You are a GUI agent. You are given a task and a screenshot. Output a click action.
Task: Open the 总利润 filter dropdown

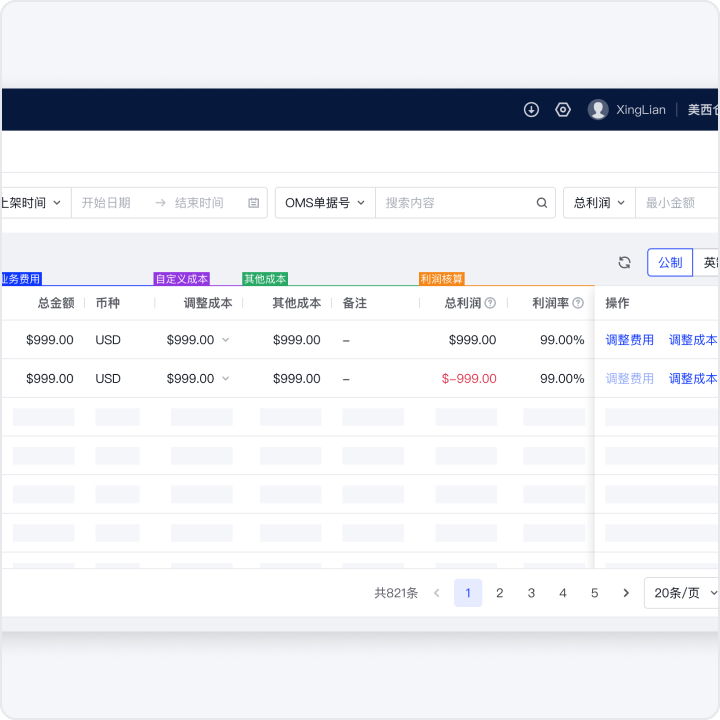coord(599,203)
